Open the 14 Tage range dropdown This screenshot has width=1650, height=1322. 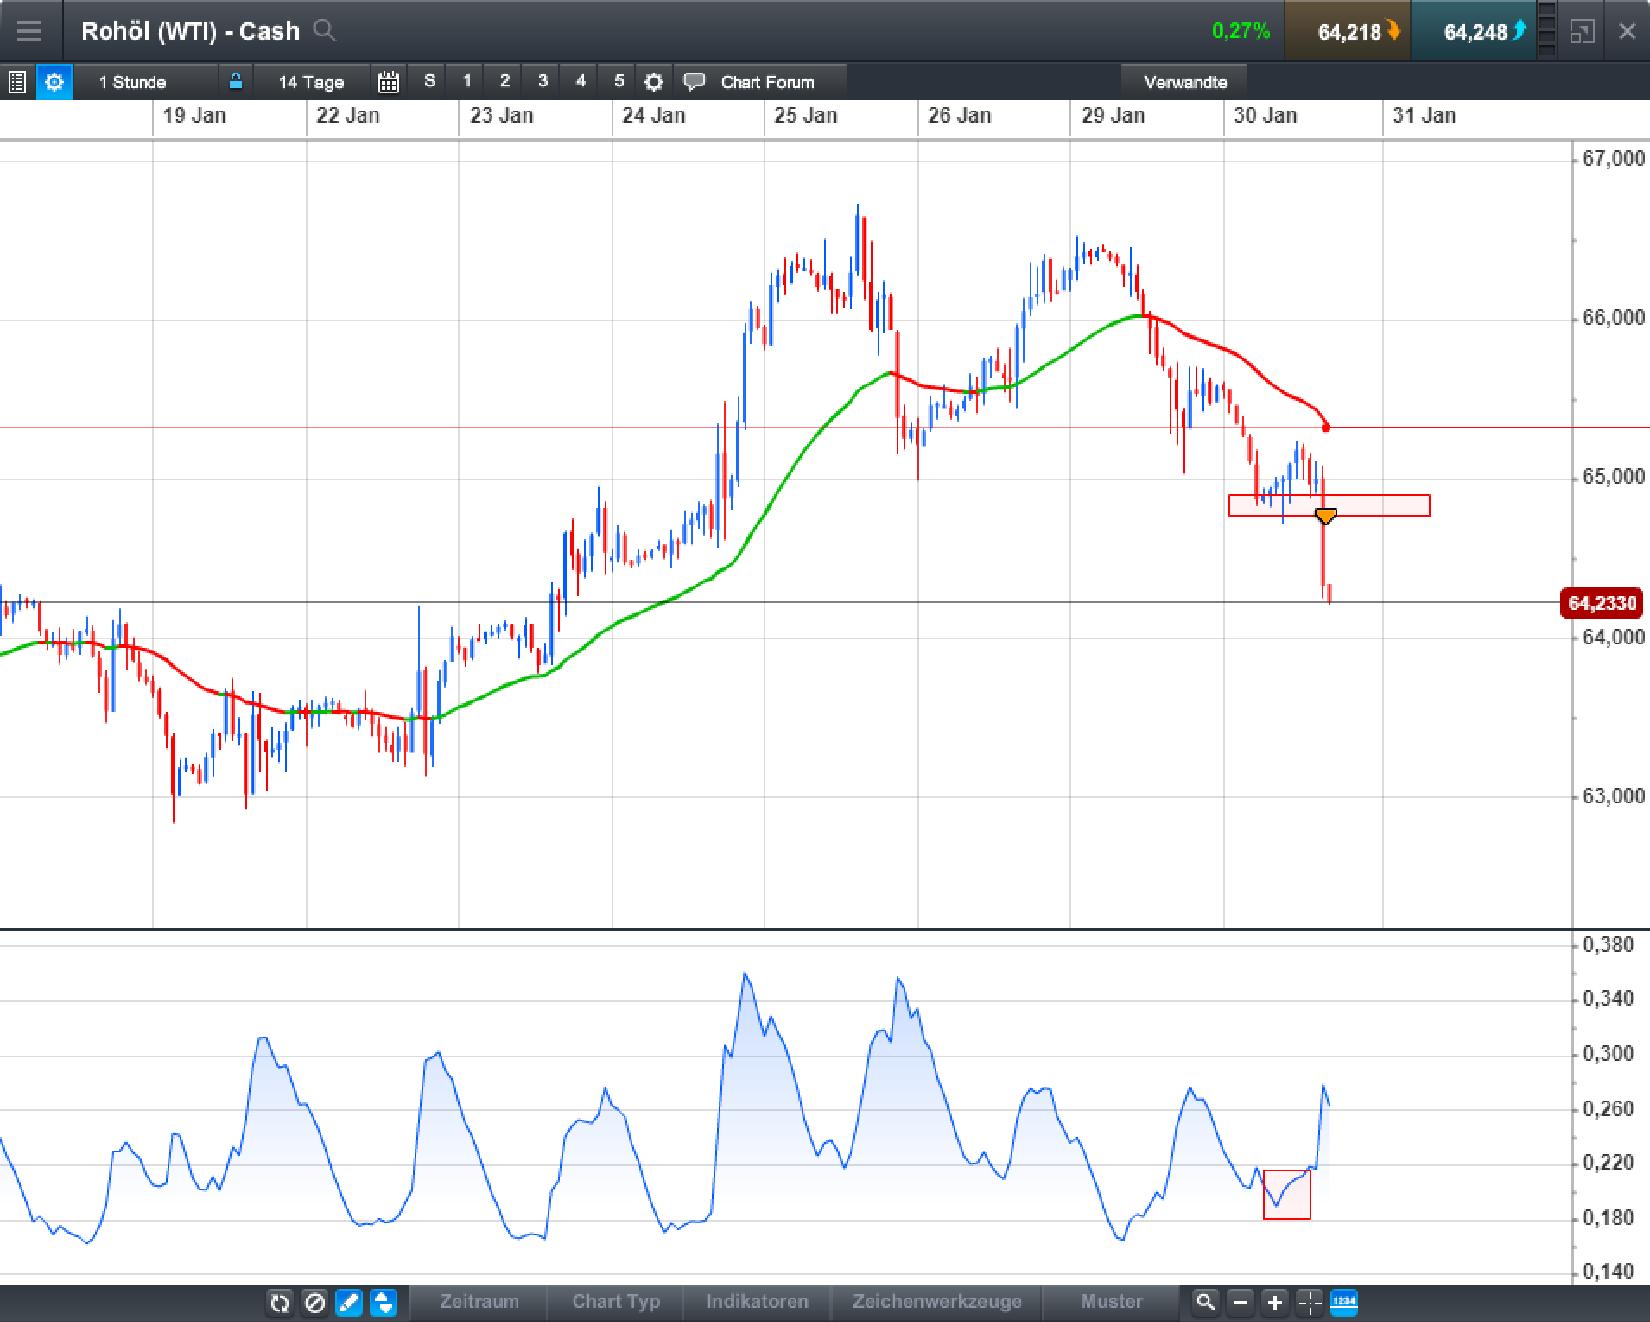(310, 82)
